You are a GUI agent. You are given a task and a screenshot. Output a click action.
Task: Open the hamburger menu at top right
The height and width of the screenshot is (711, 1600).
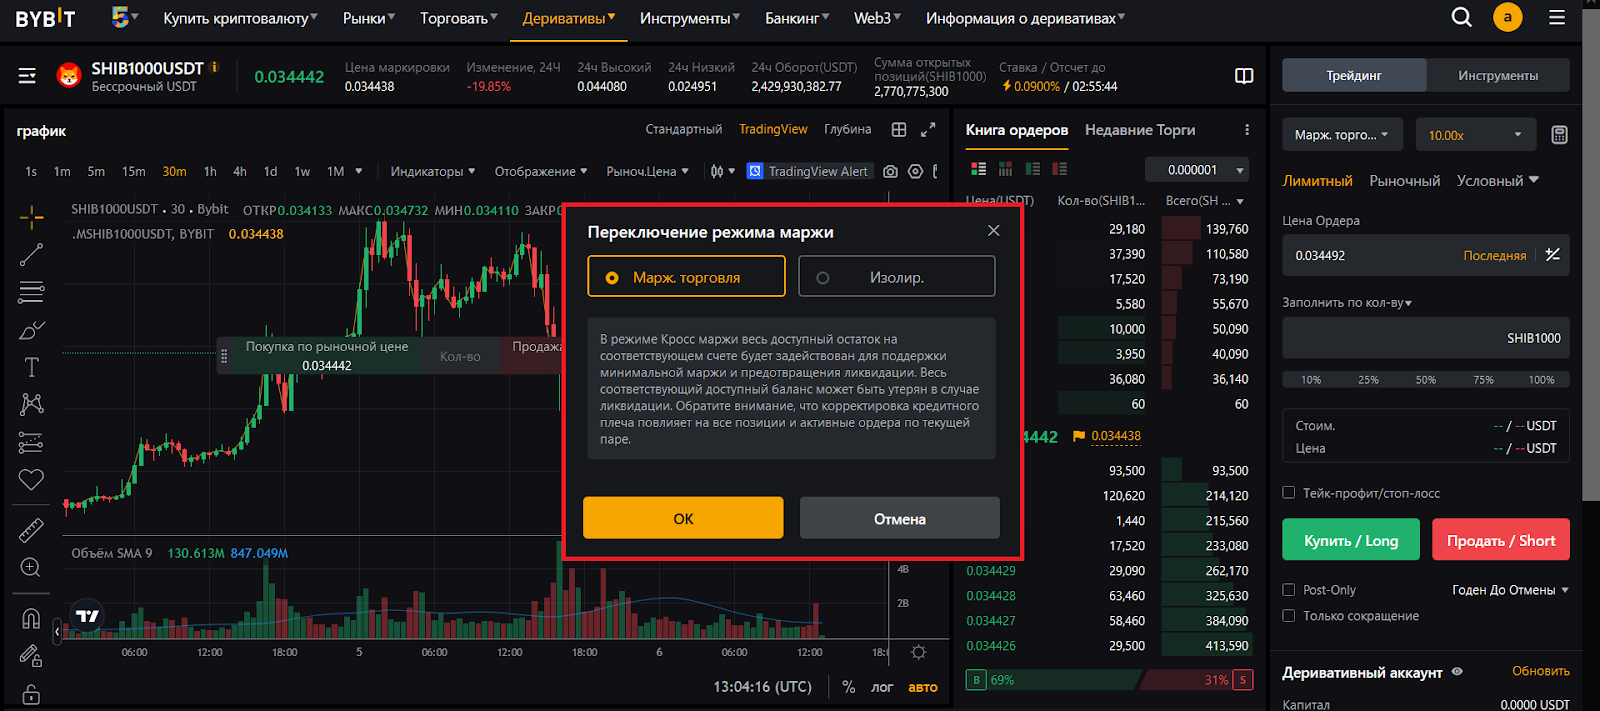coord(1557,17)
